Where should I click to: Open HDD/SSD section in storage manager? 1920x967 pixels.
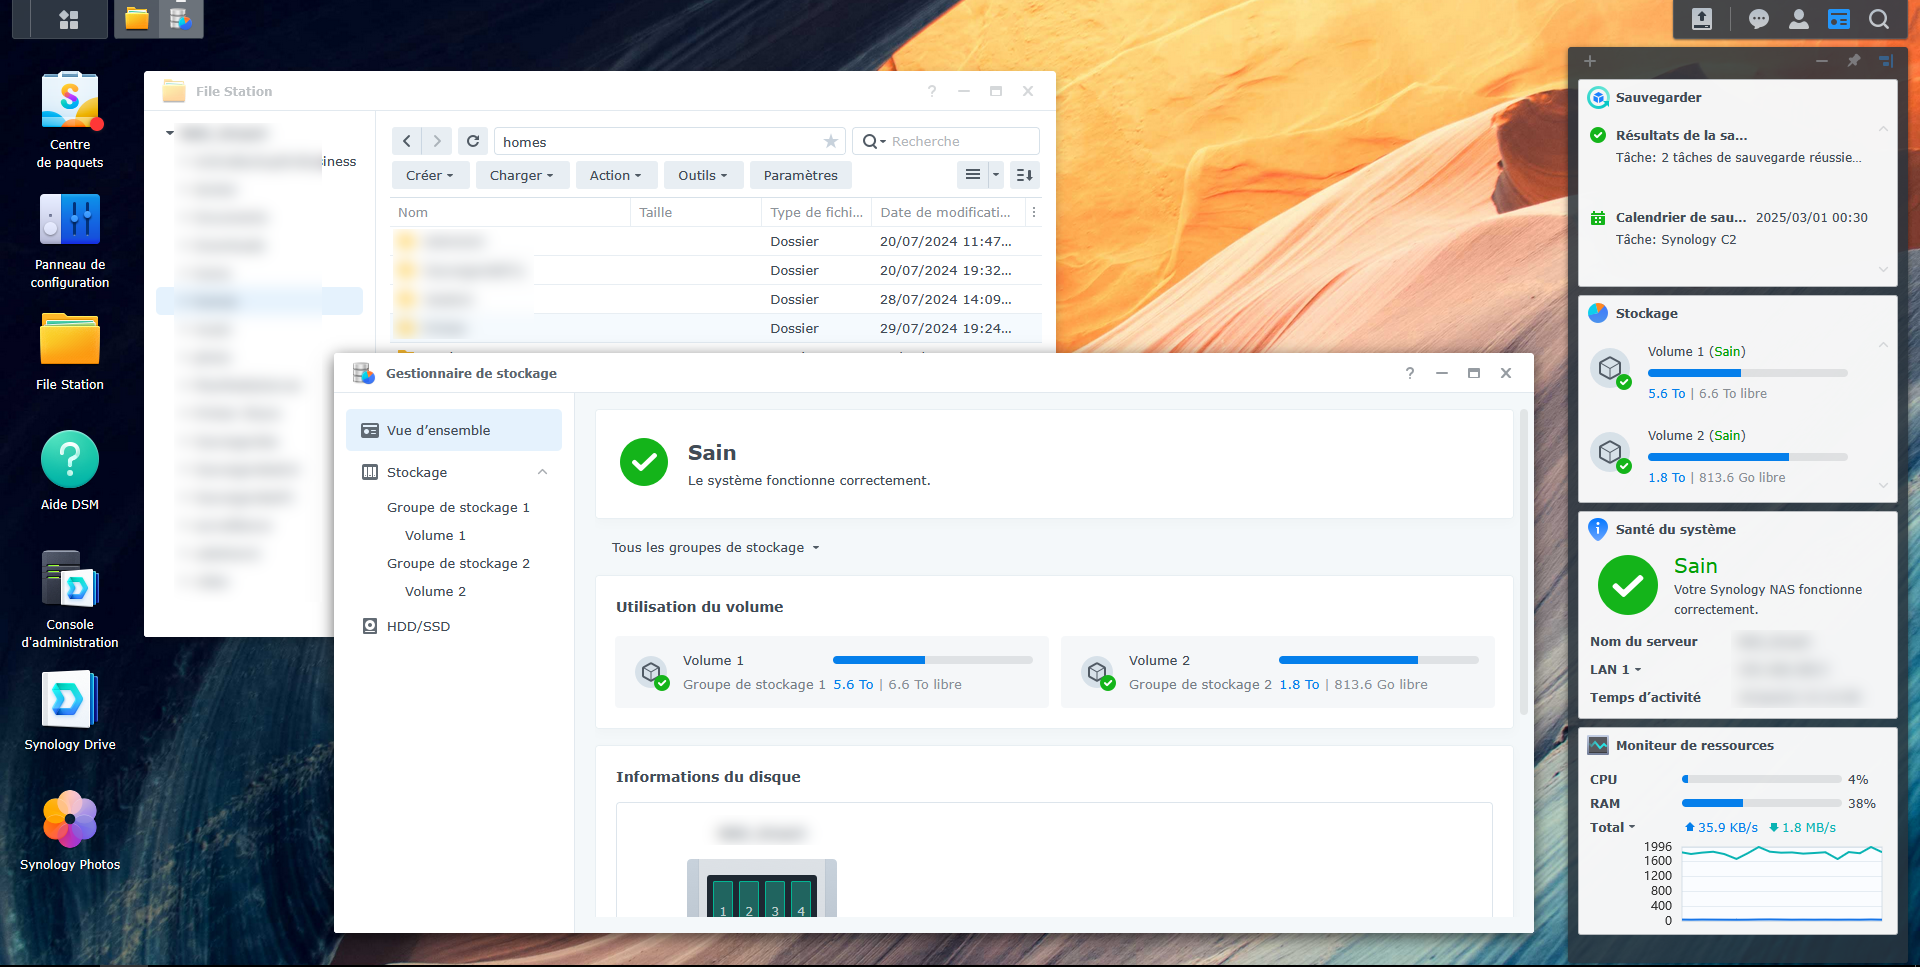pyautogui.click(x=418, y=627)
